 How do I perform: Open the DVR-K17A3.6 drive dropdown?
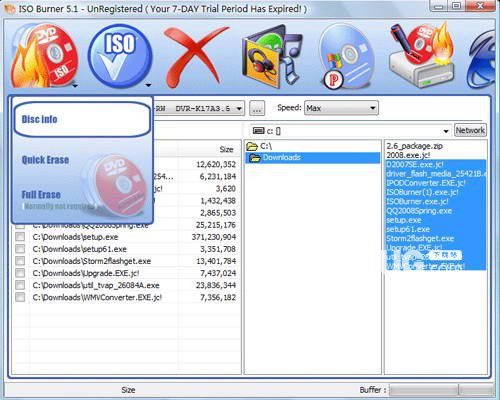click(x=239, y=108)
